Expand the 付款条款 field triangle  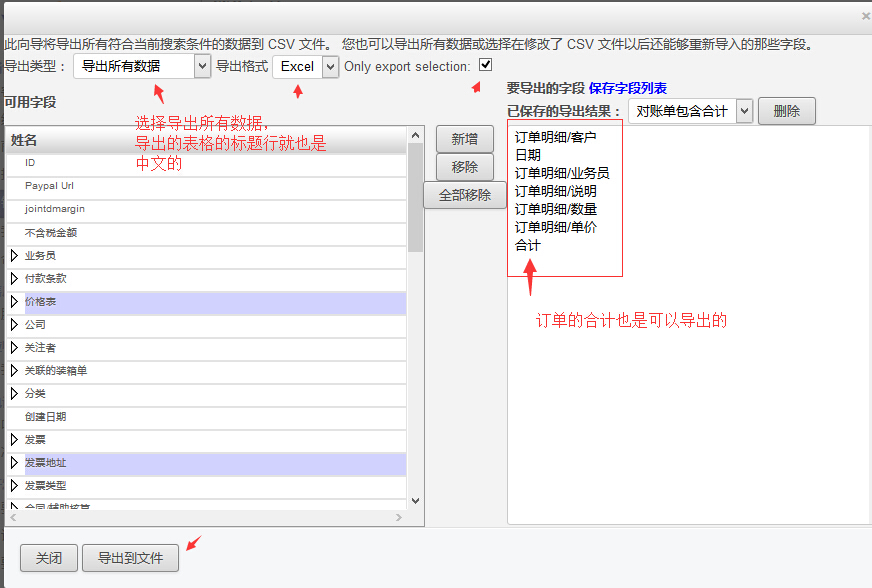(x=14, y=279)
